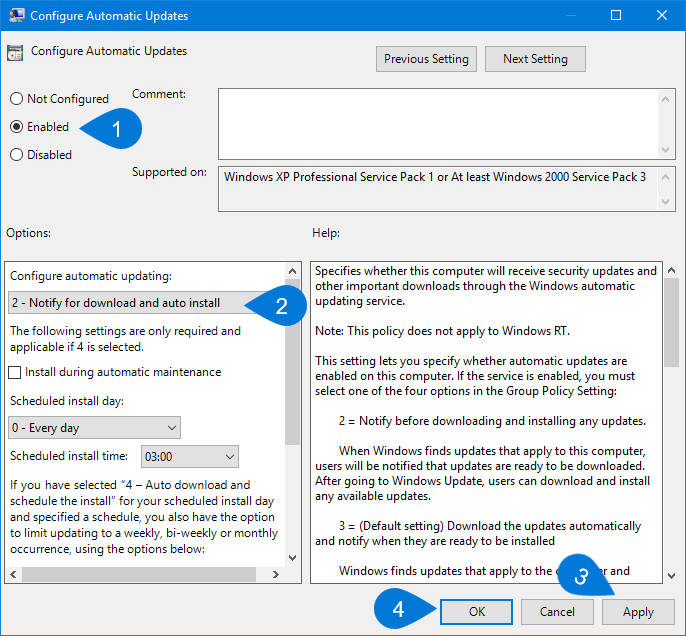Image resolution: width=686 pixels, height=636 pixels.
Task: Click the 'Help:' heading label
Action: (326, 233)
